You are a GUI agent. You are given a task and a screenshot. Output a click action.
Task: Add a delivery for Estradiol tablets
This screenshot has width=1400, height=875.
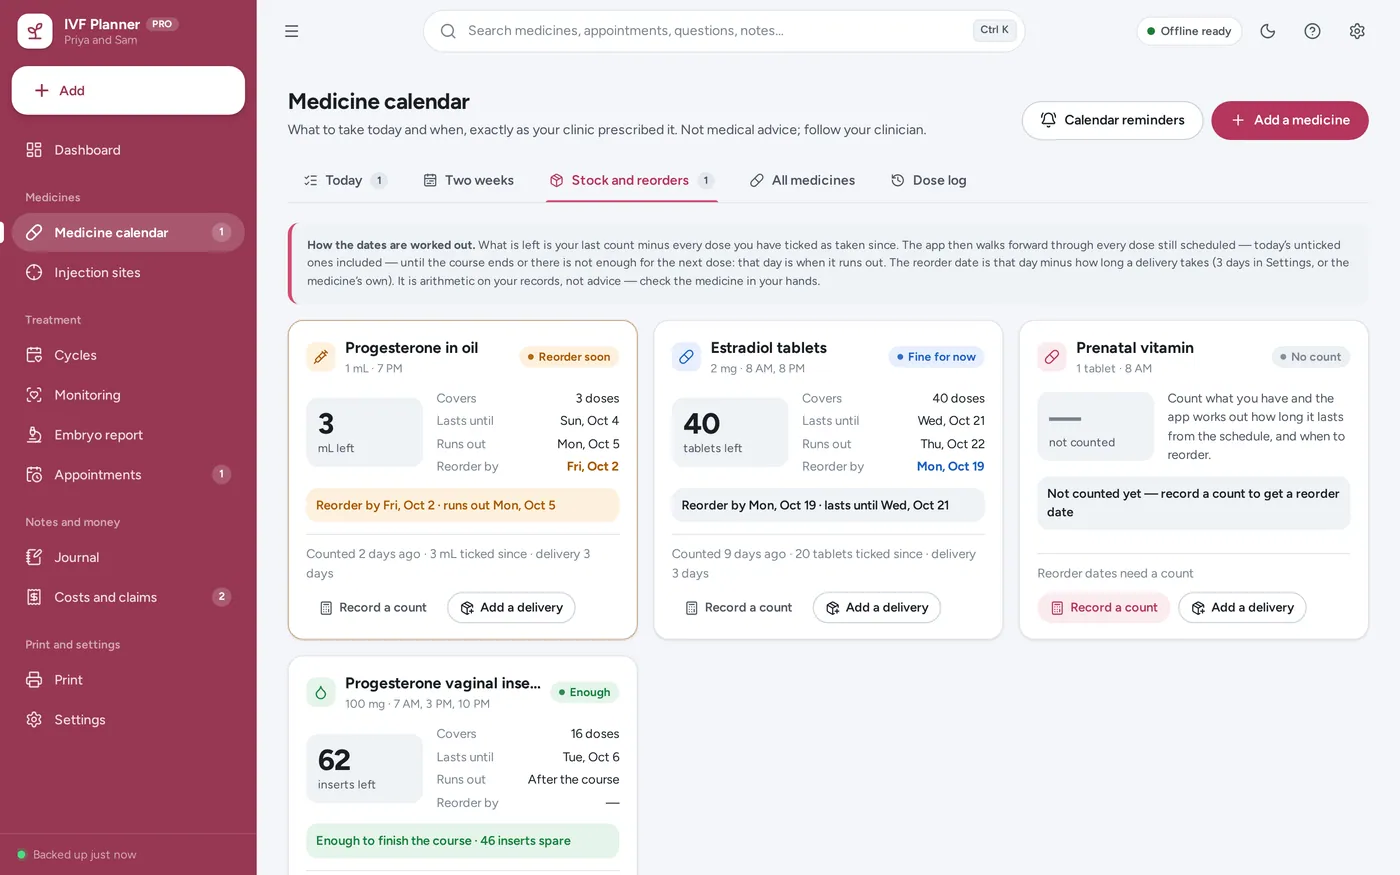tap(877, 607)
